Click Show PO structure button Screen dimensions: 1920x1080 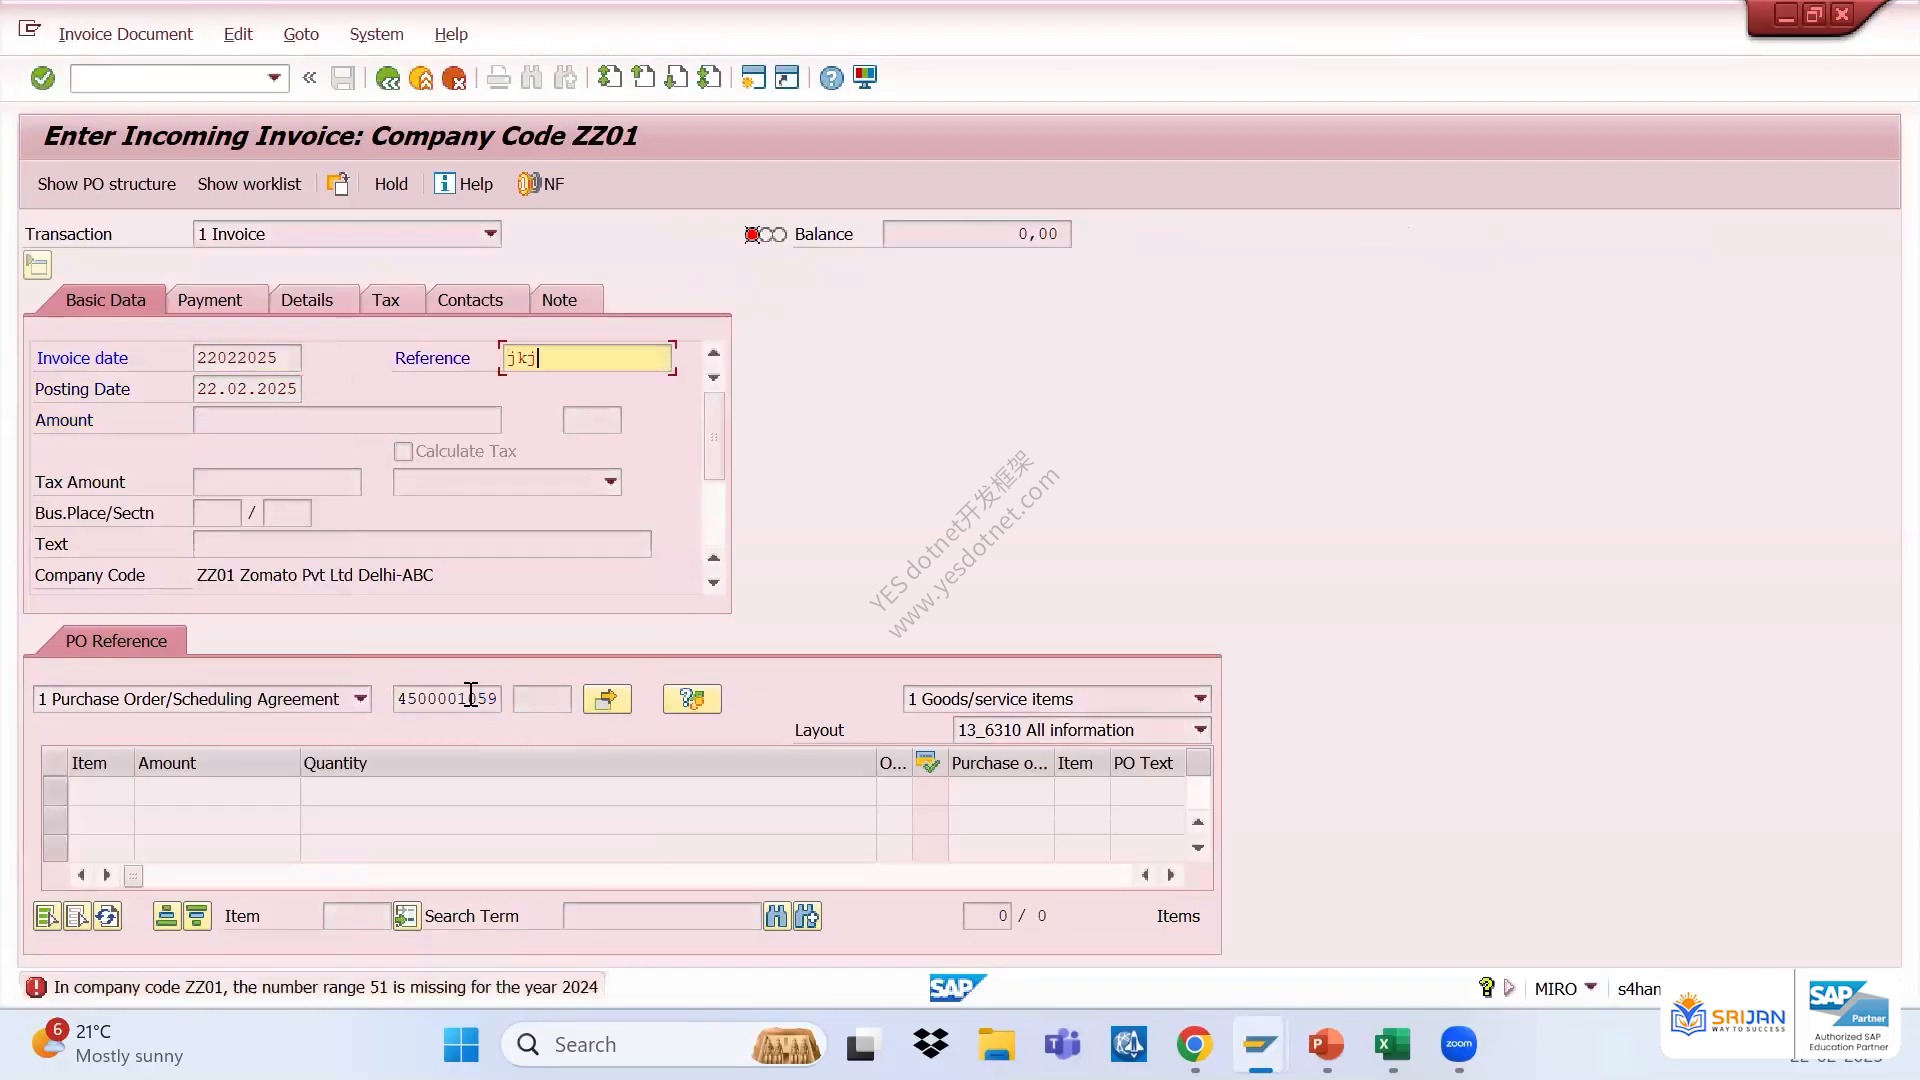[107, 184]
